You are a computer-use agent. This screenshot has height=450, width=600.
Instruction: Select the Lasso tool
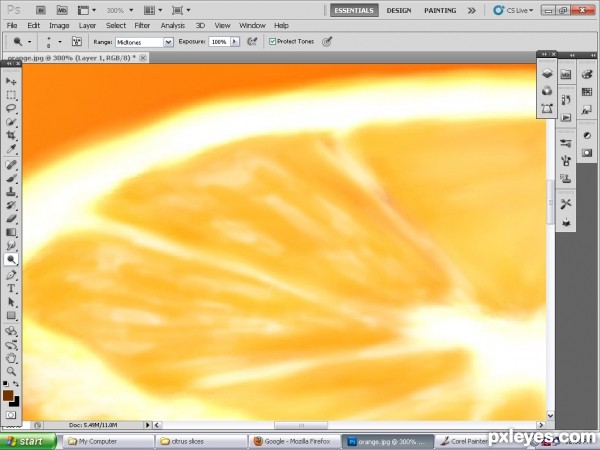click(11, 108)
